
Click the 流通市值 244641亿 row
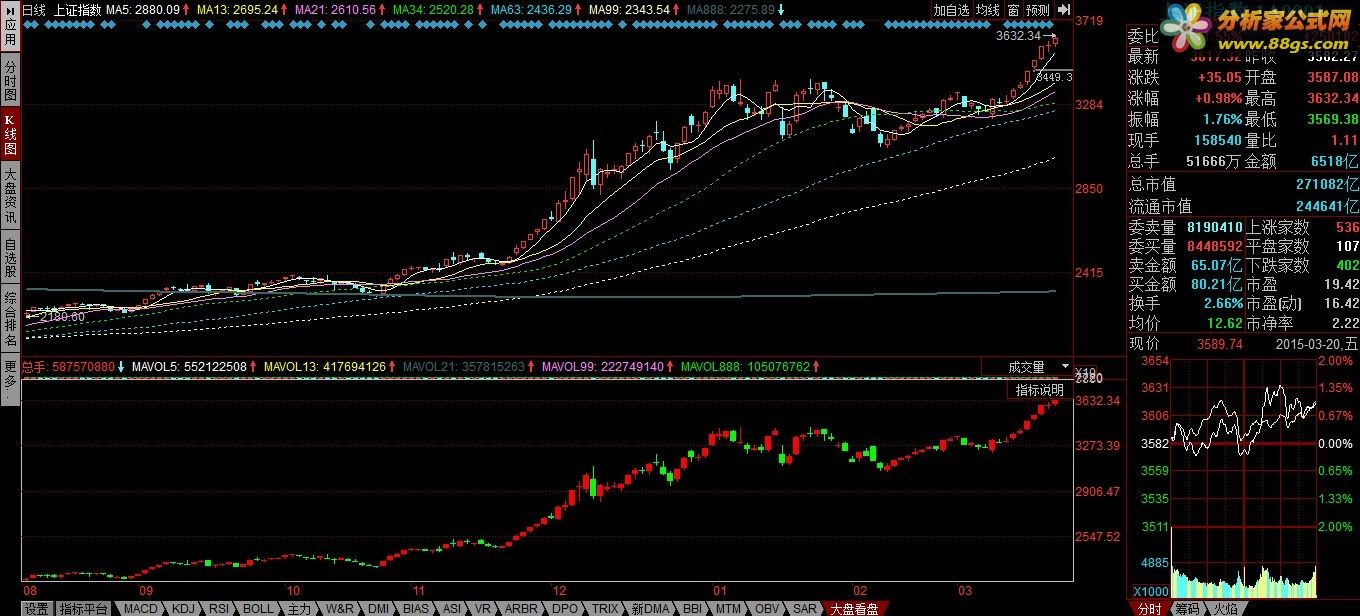click(x=1243, y=206)
